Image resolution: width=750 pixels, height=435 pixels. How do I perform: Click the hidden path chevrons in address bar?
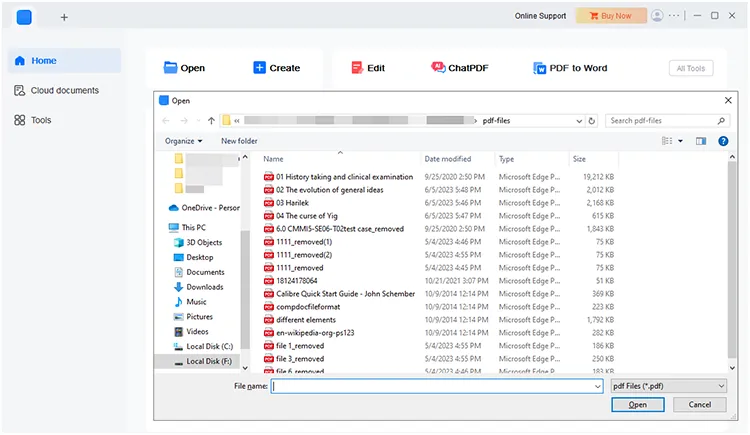point(237,121)
